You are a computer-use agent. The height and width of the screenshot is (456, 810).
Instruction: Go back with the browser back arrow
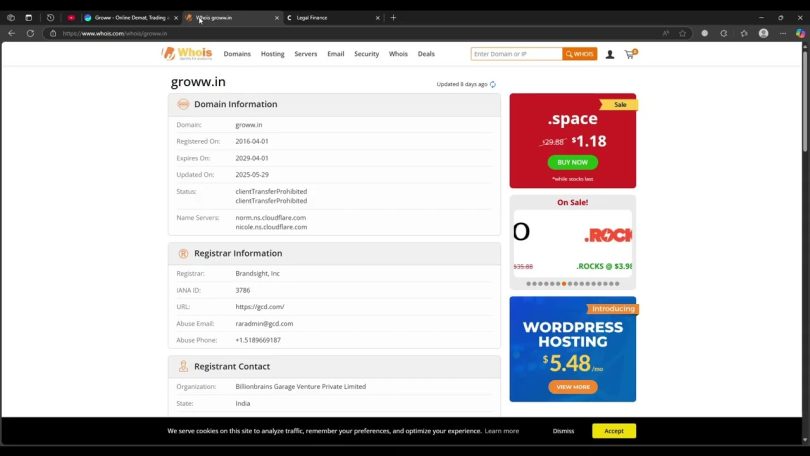click(x=11, y=33)
